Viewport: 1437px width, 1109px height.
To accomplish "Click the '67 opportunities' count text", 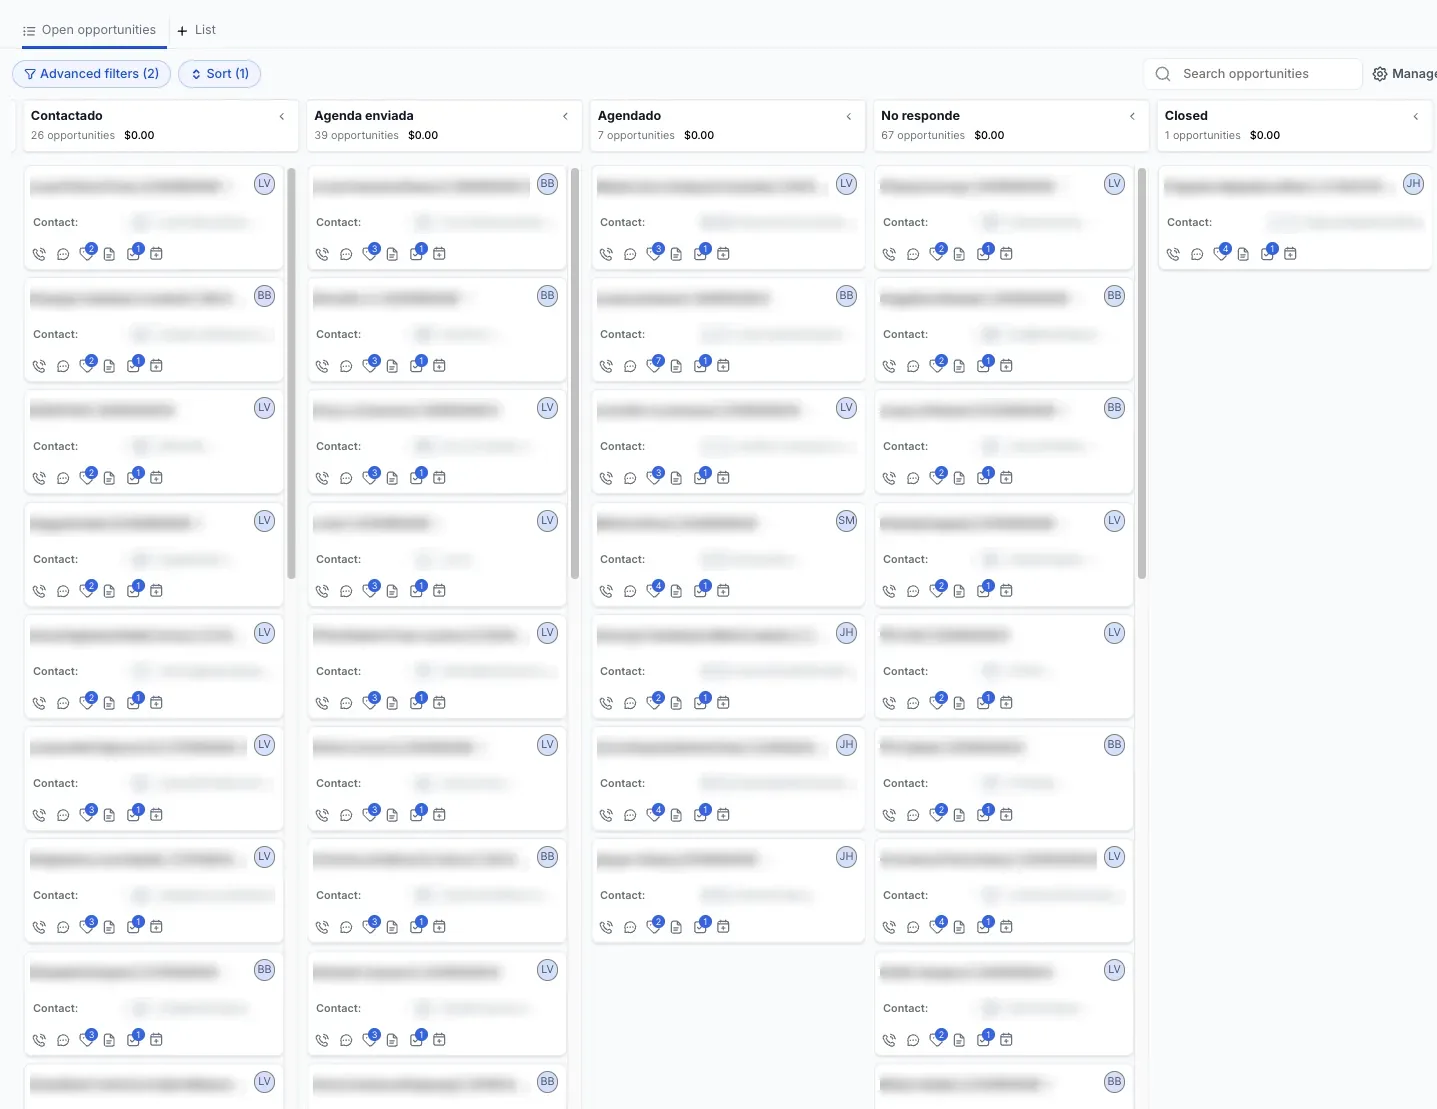I will point(923,135).
